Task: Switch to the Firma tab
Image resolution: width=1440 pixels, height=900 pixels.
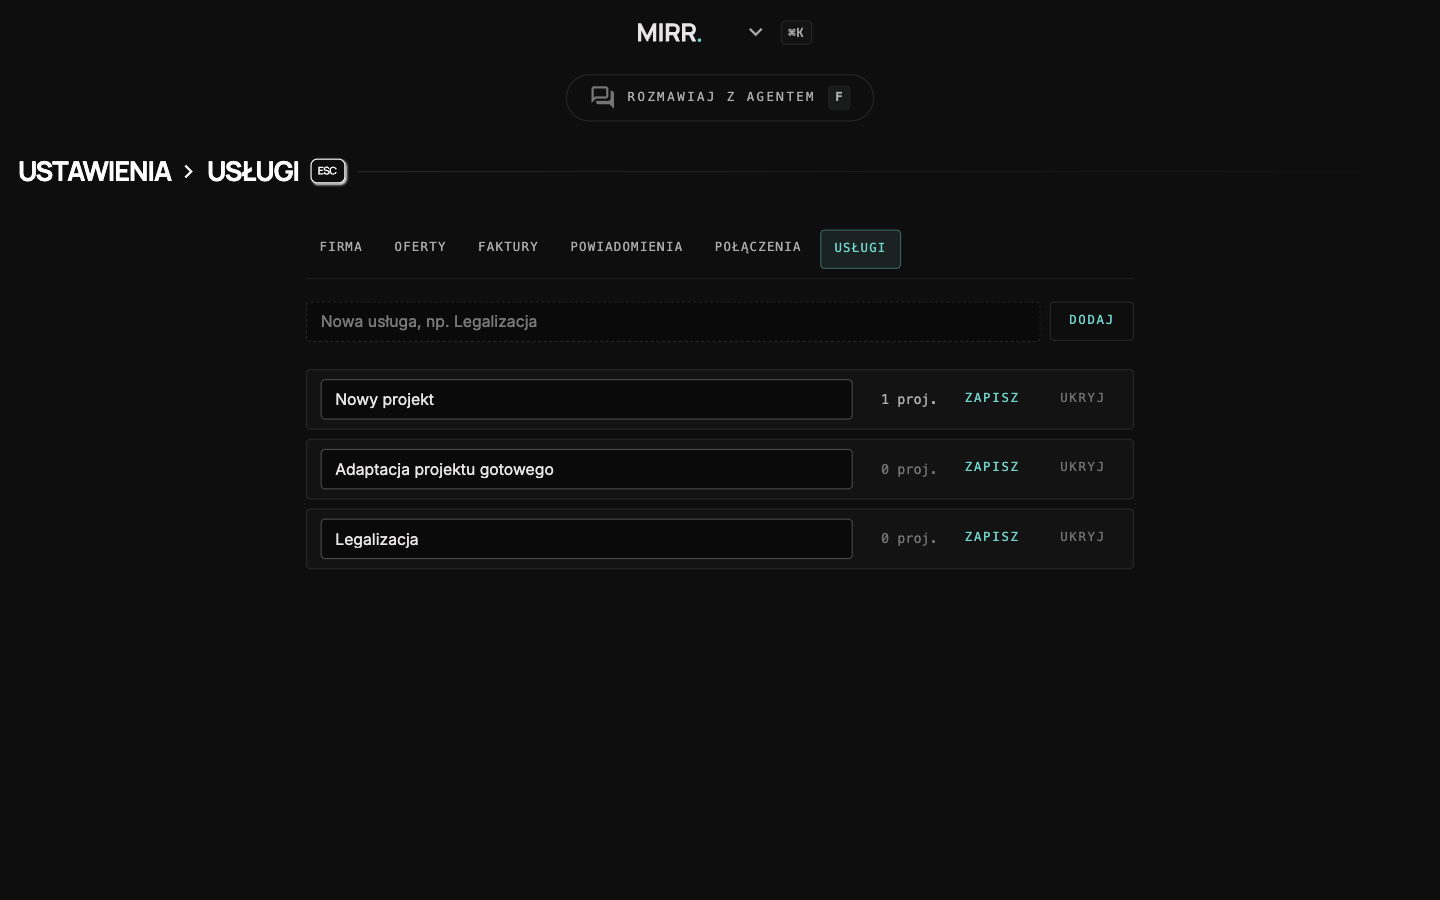Action: click(x=341, y=247)
